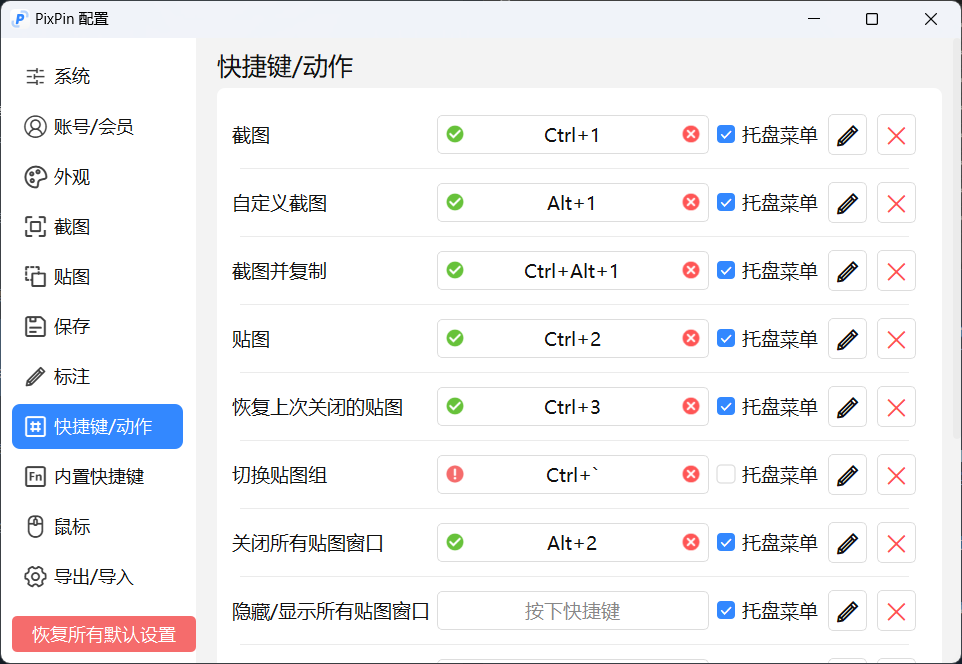Enable 托盘菜单 for 切换贴图组
This screenshot has width=962, height=664.
click(725, 474)
